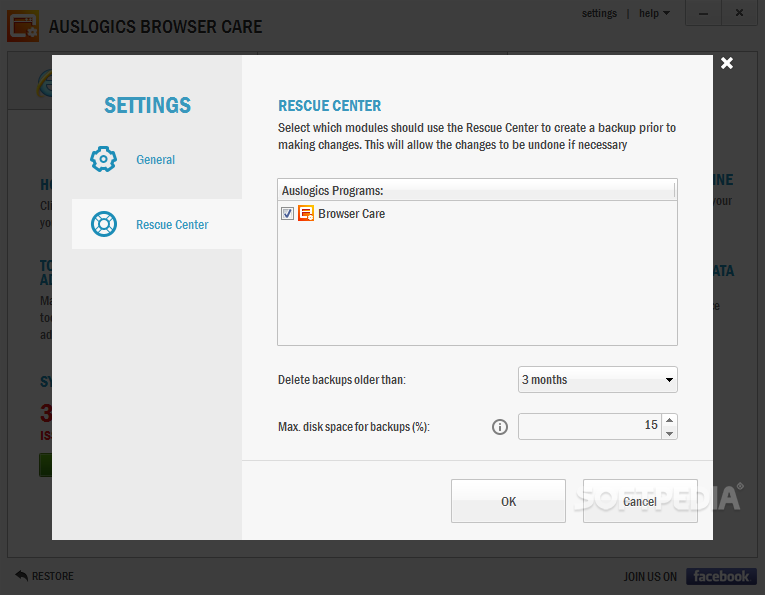This screenshot has height=595, width=765.
Task: Click the max disk space info icon
Action: point(500,427)
